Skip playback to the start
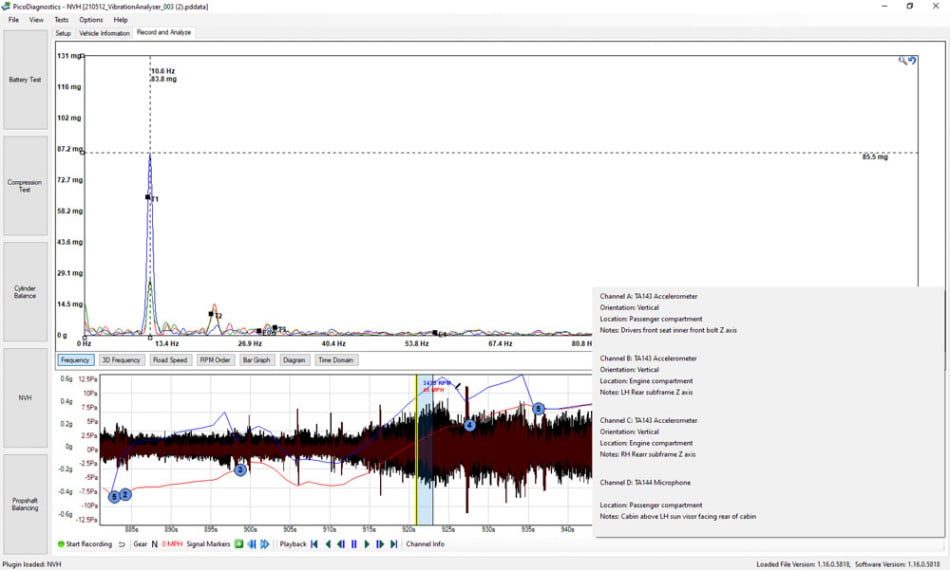 point(314,544)
